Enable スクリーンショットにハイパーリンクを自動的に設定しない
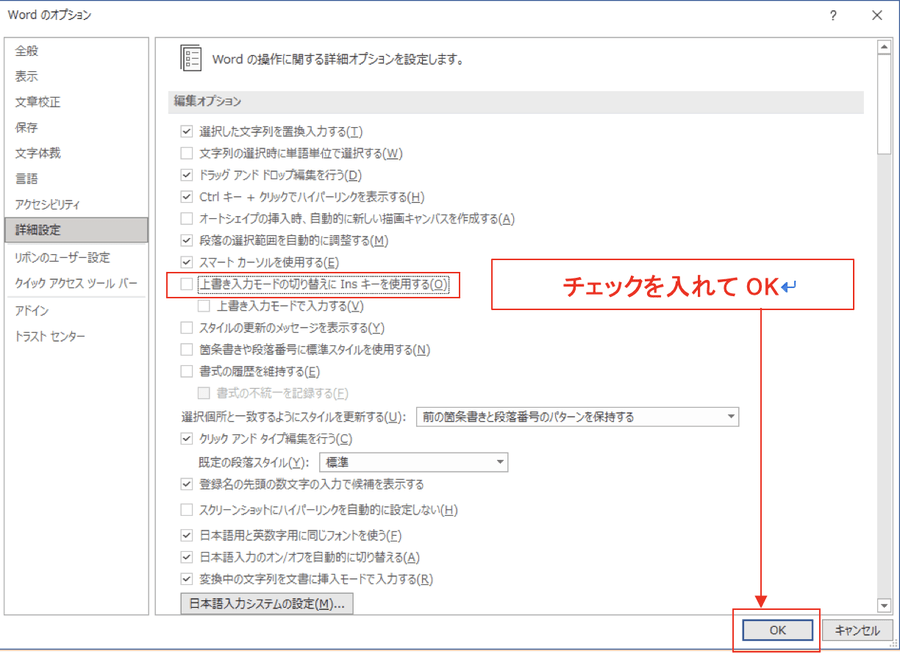900x654 pixels. pos(187,510)
